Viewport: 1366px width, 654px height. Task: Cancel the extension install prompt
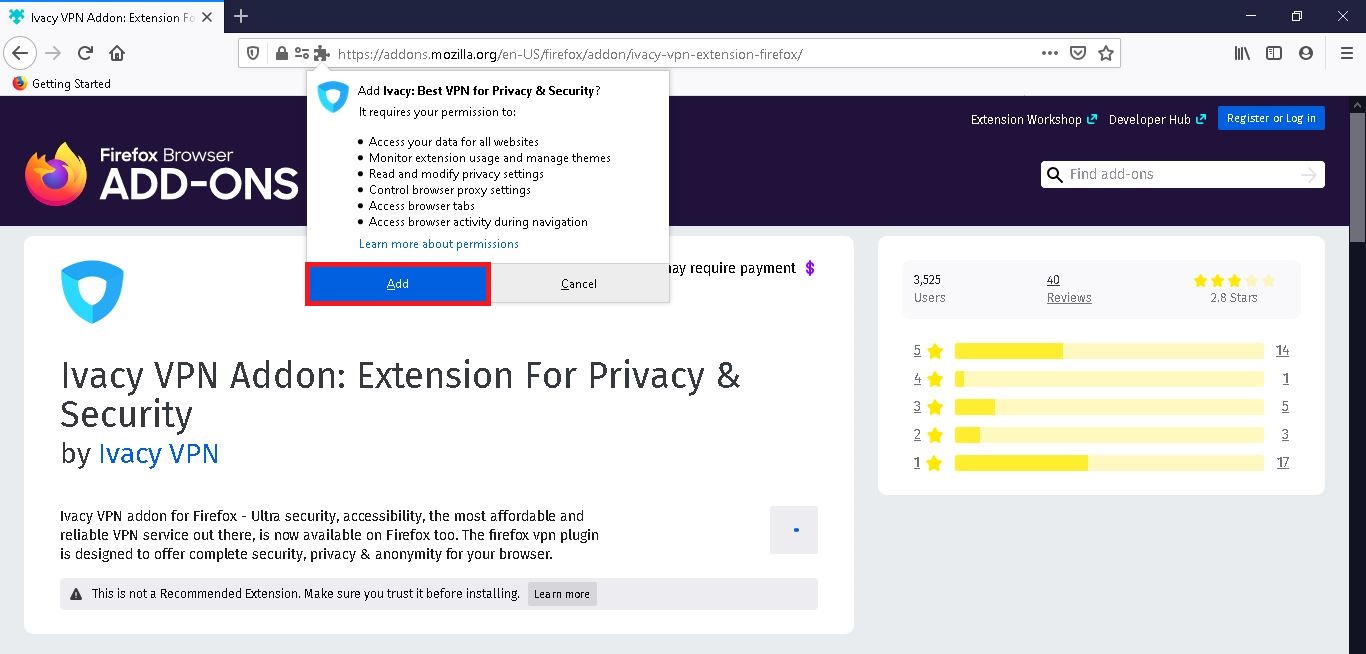[579, 284]
